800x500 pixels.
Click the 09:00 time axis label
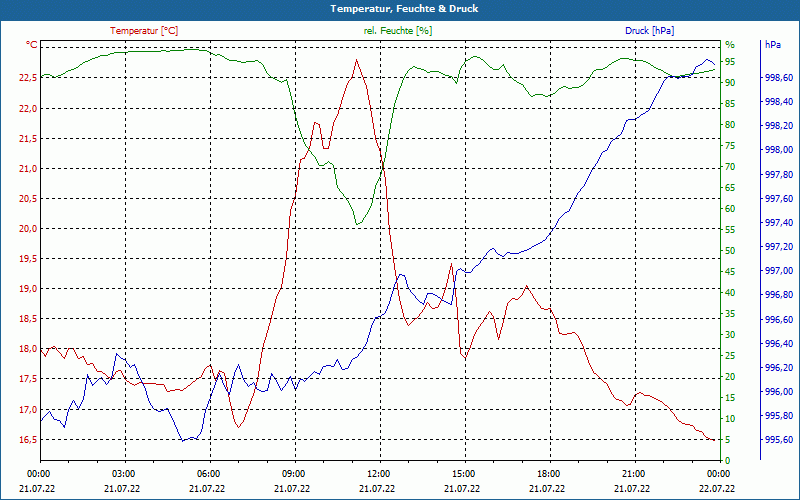pyautogui.click(x=293, y=473)
